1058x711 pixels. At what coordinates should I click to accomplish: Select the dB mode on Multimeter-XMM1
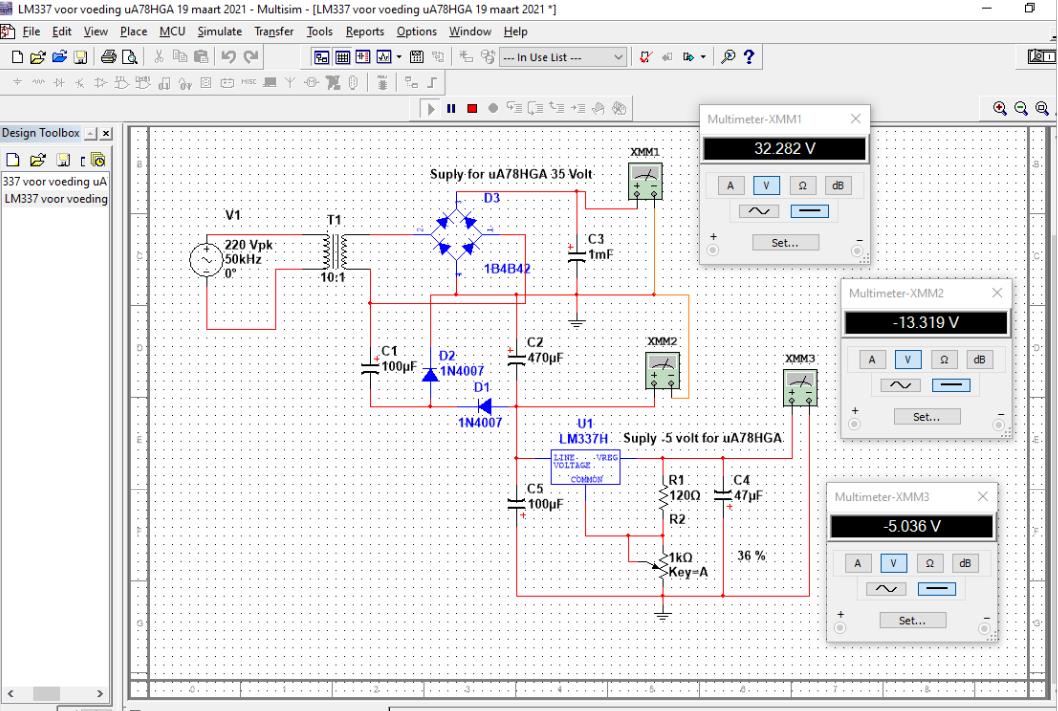coord(838,186)
